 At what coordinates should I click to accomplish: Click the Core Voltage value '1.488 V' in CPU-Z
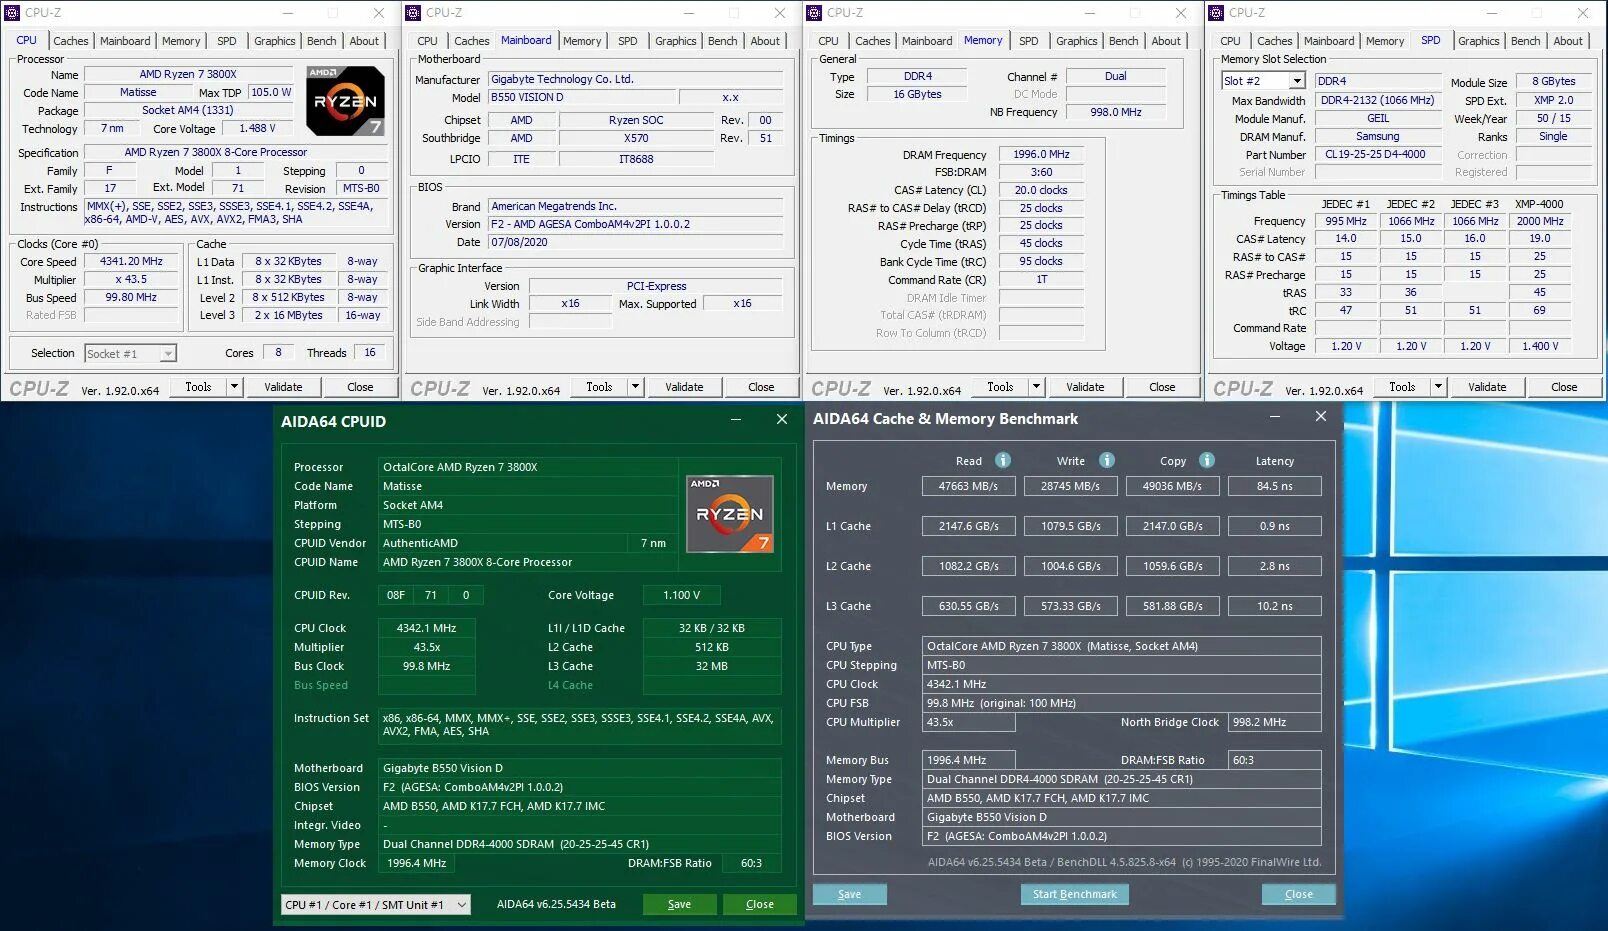pos(257,128)
